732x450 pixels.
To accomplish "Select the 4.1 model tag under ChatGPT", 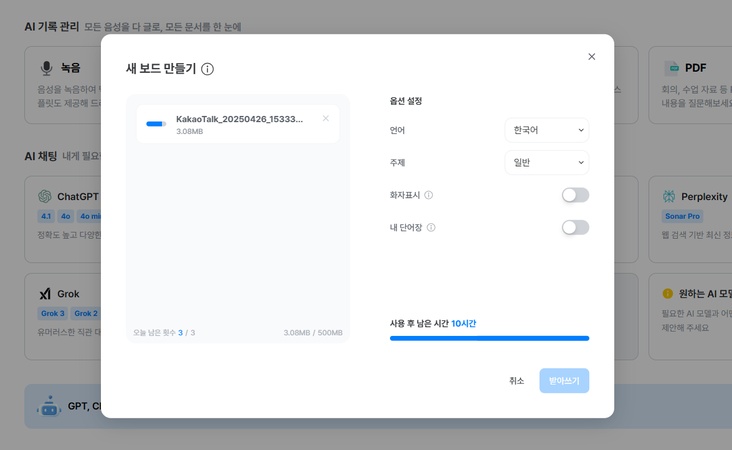I will (46, 216).
